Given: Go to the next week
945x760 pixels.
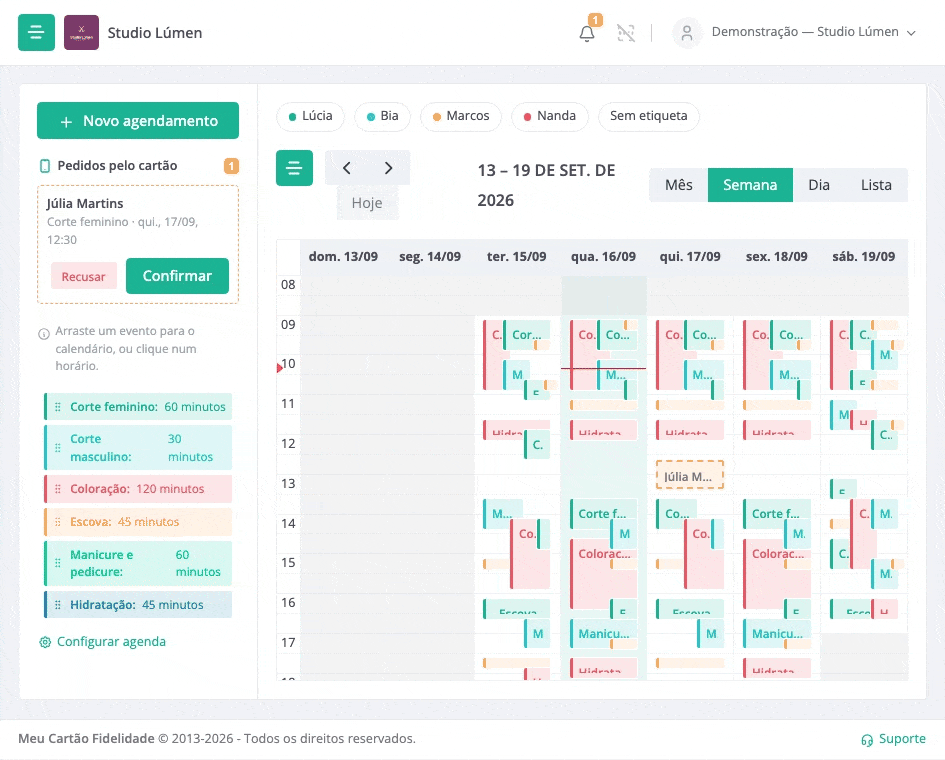Looking at the screenshot, I should pyautogui.click(x=389, y=168).
